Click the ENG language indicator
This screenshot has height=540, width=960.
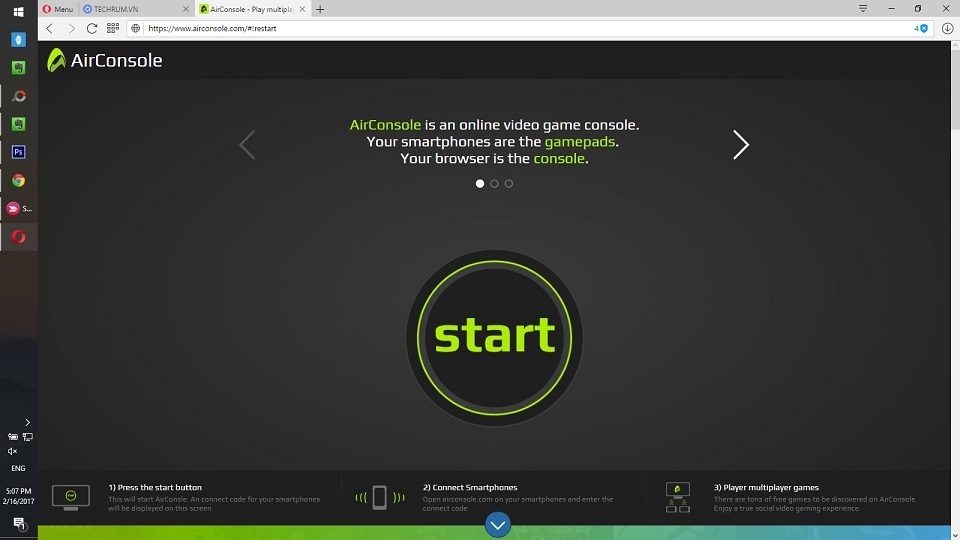pyautogui.click(x=18, y=468)
